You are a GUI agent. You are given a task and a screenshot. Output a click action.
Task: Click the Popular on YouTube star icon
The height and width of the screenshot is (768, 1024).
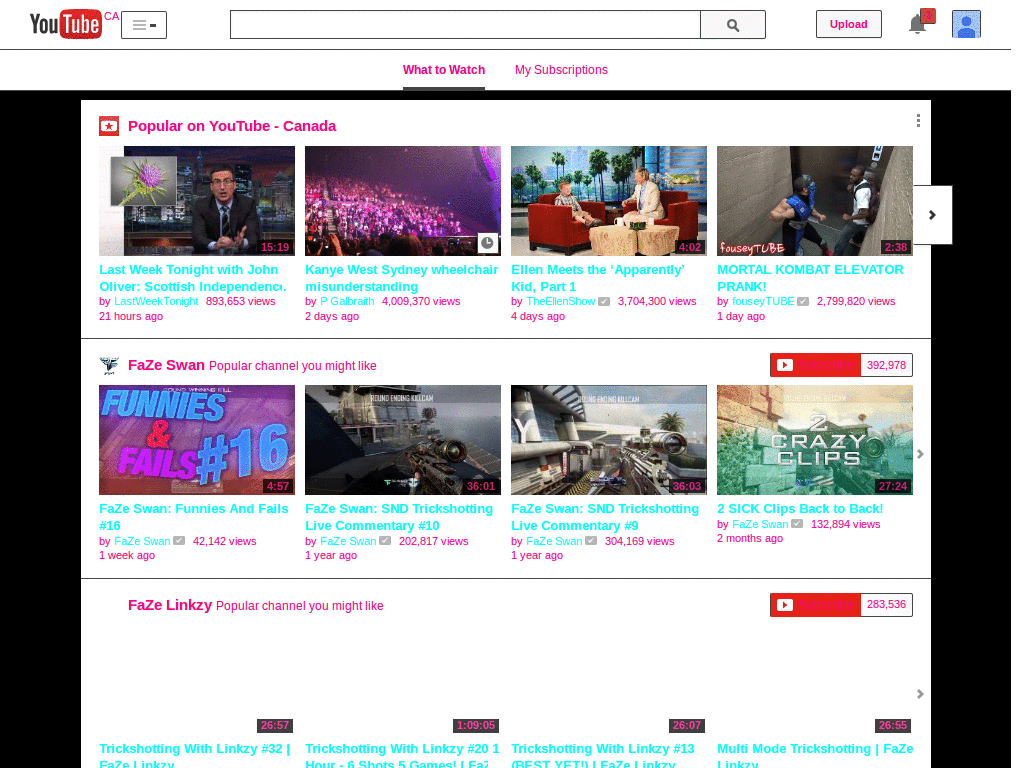tap(108, 126)
